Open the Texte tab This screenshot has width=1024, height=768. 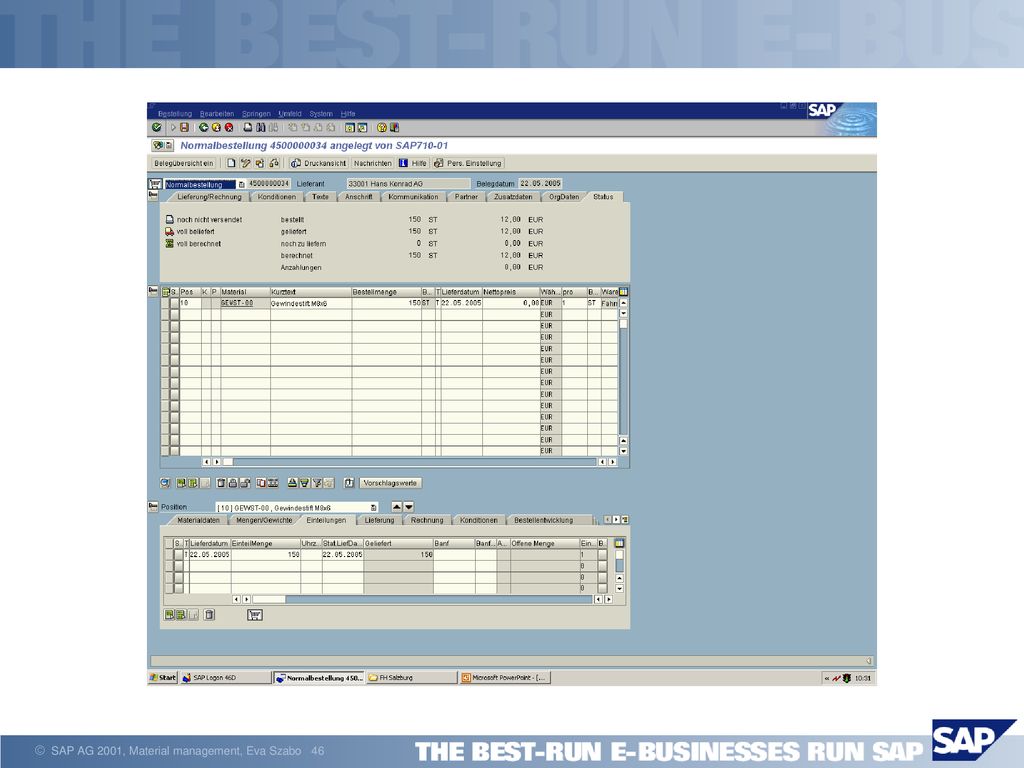(x=320, y=197)
